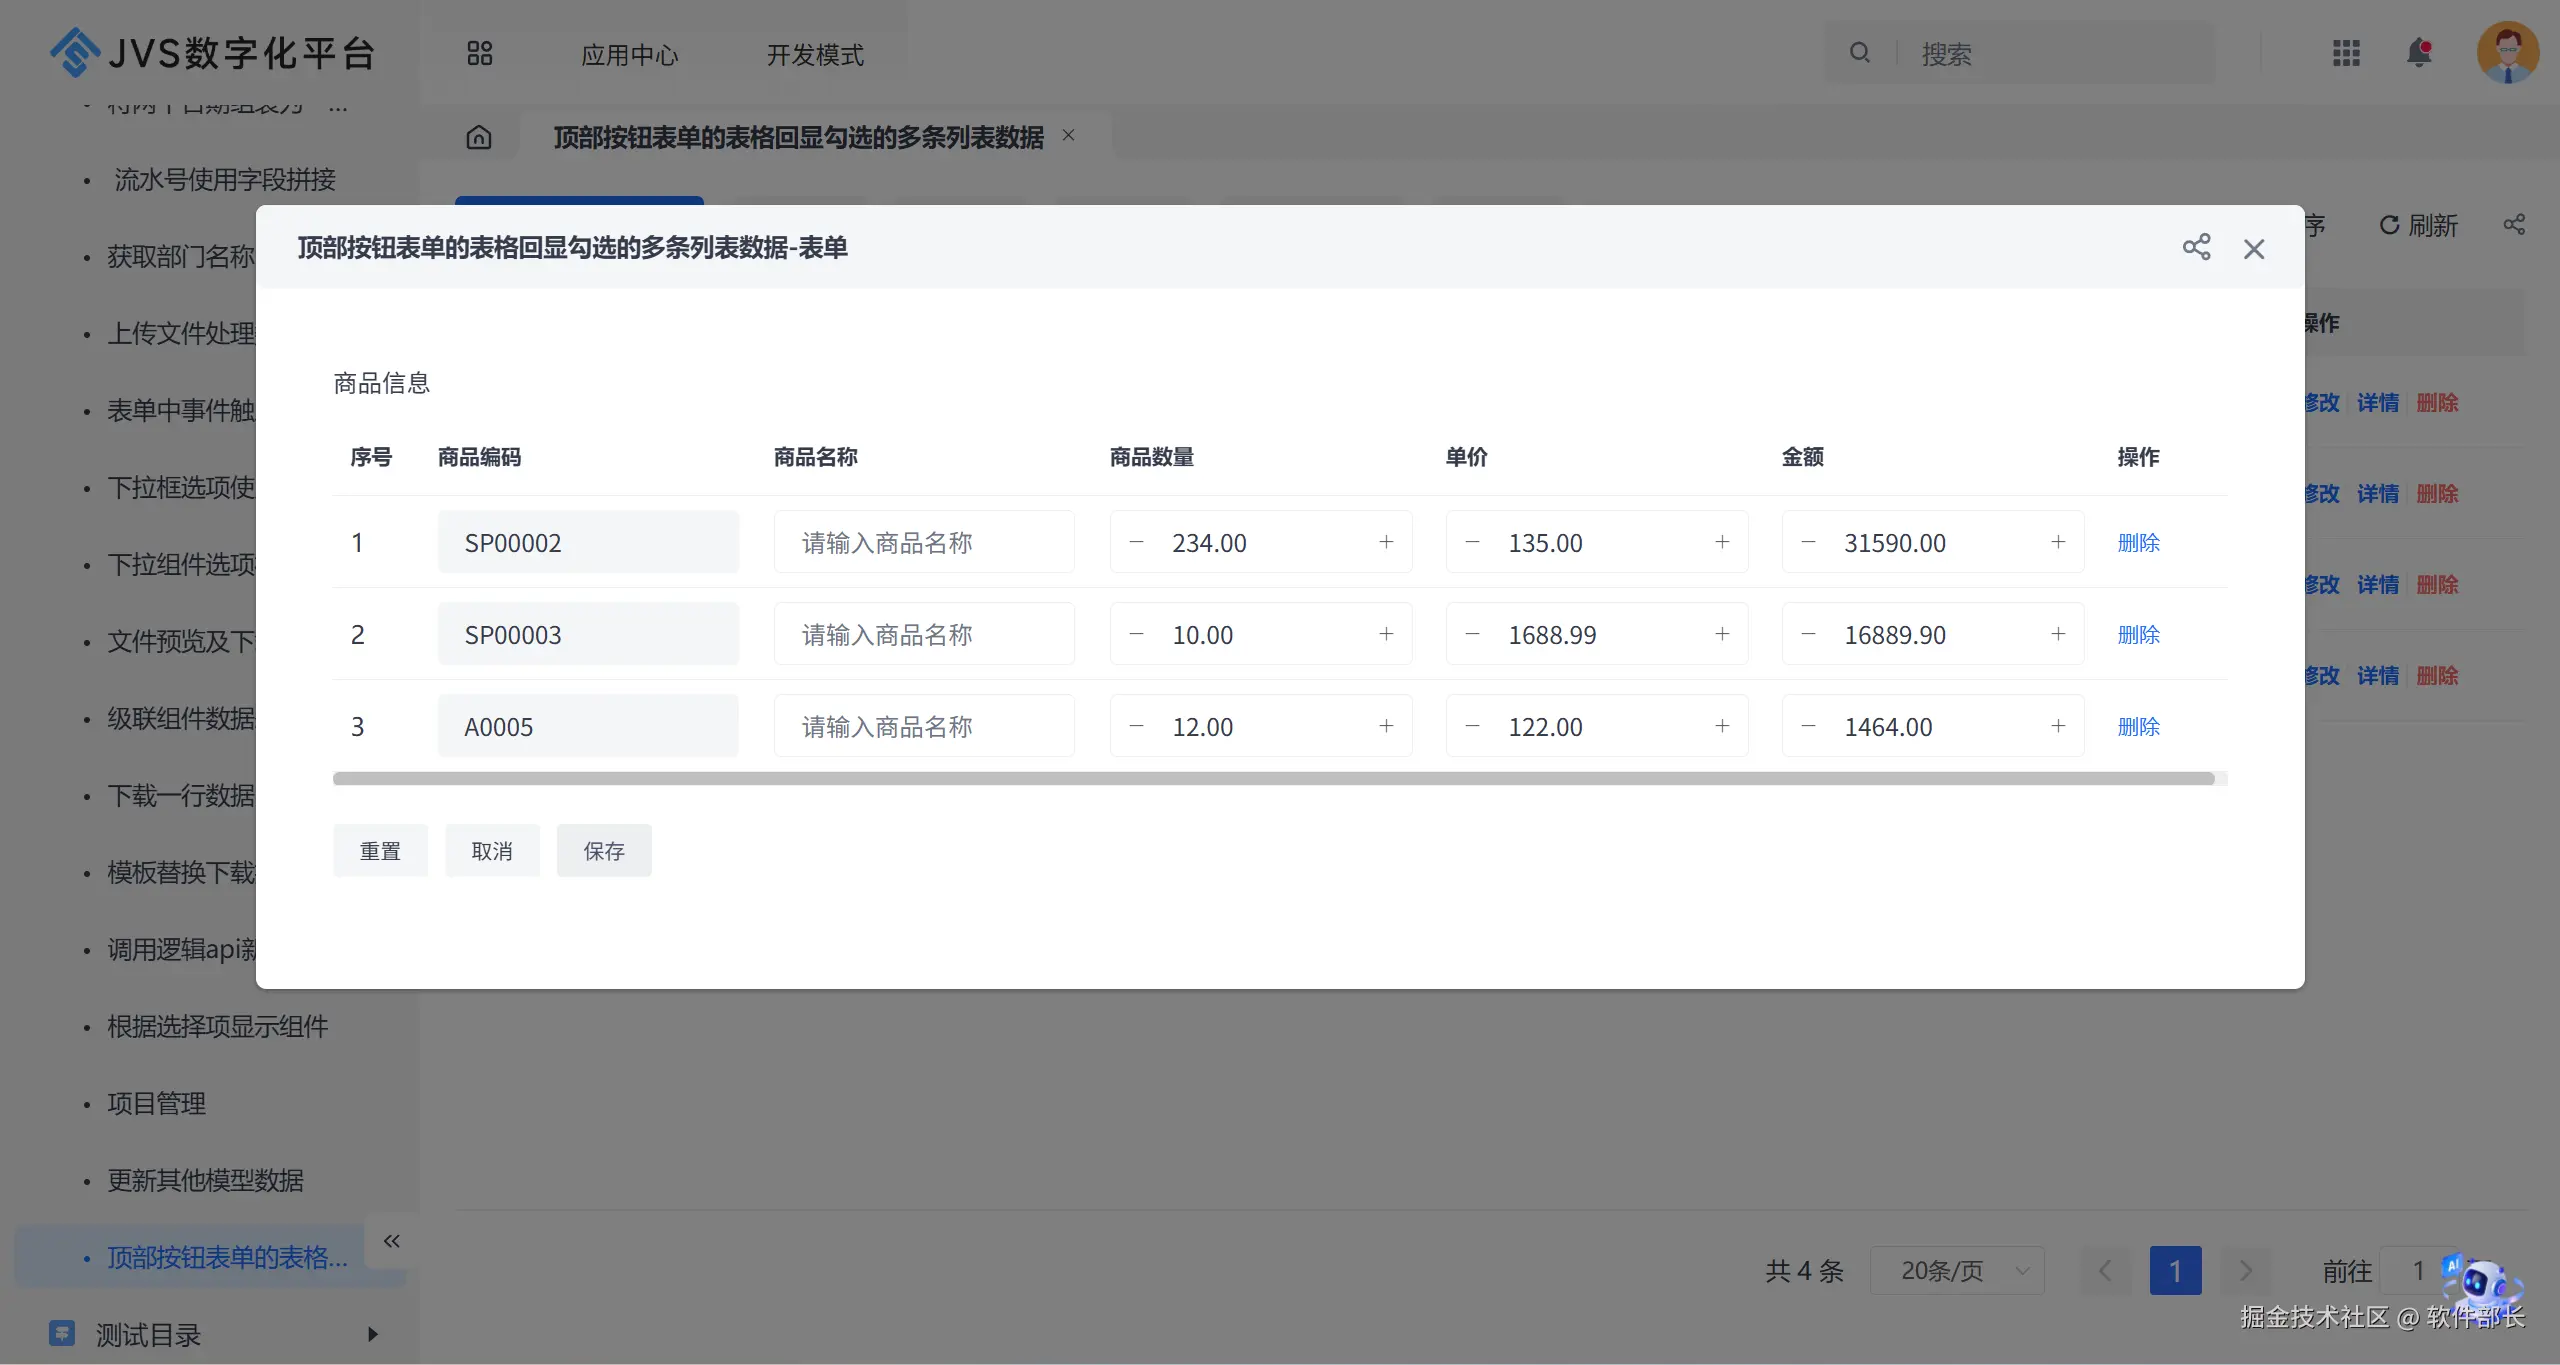
Task: Open the 20条/页 page size dropdown
Action: 1957,1270
